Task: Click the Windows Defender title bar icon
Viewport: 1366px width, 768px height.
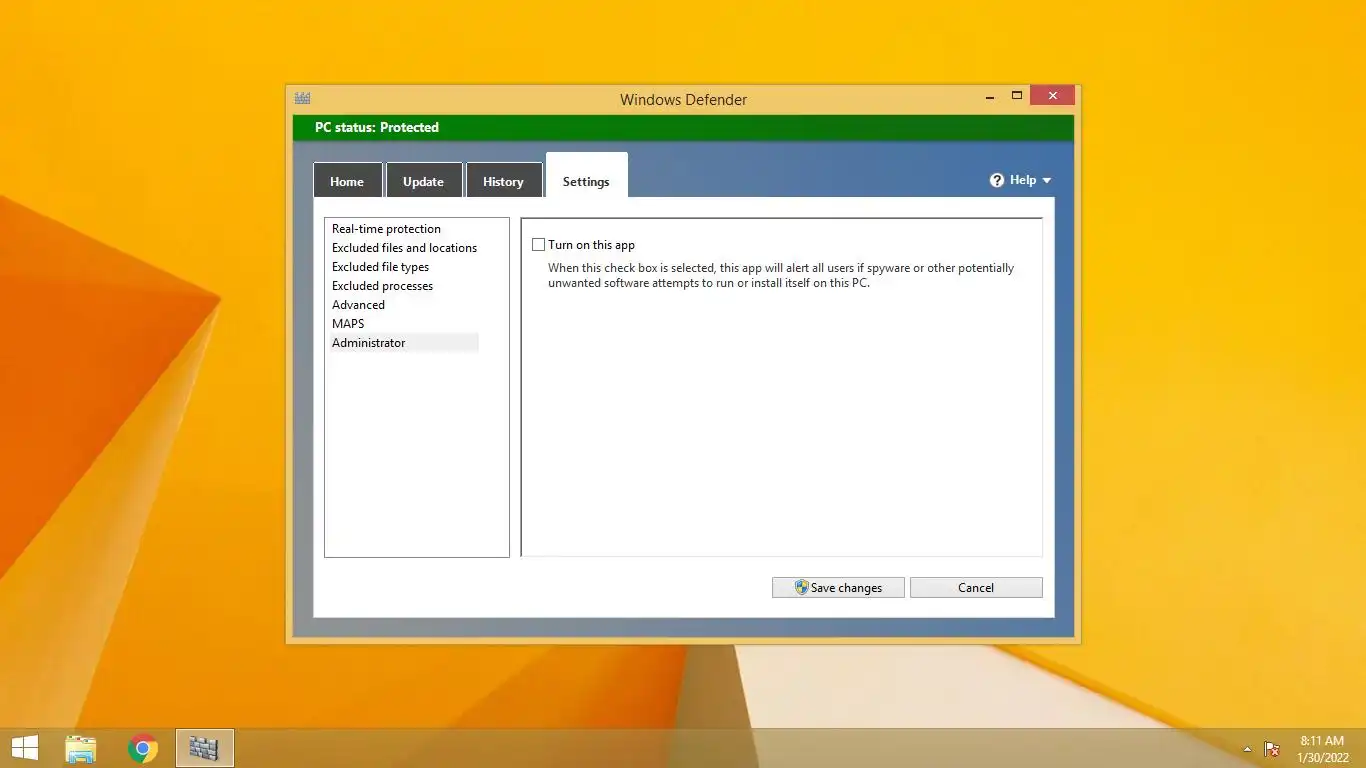Action: pos(302,98)
